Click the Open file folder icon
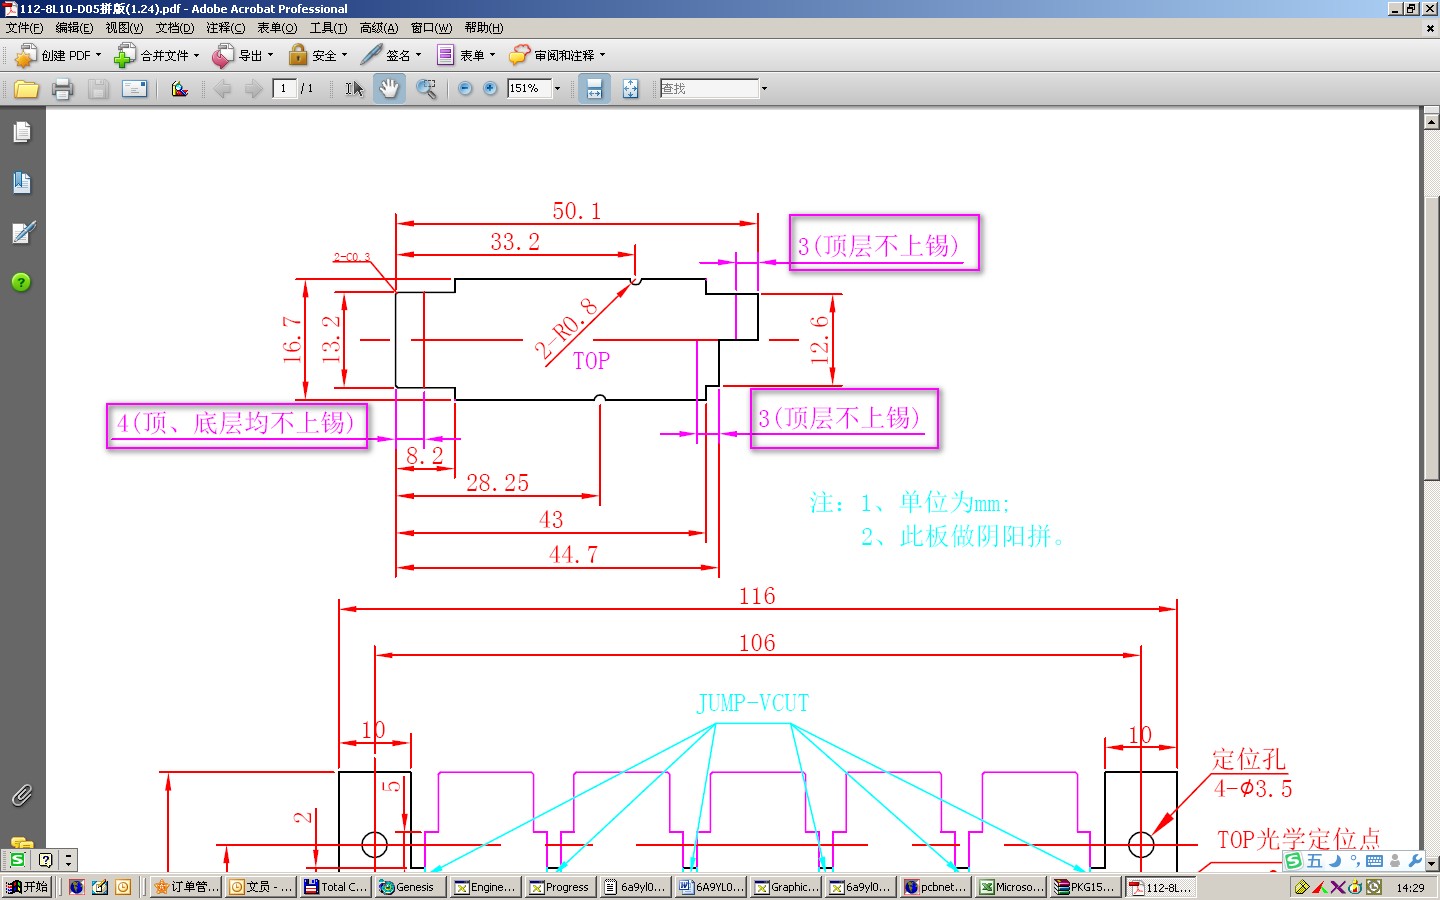 pos(27,89)
